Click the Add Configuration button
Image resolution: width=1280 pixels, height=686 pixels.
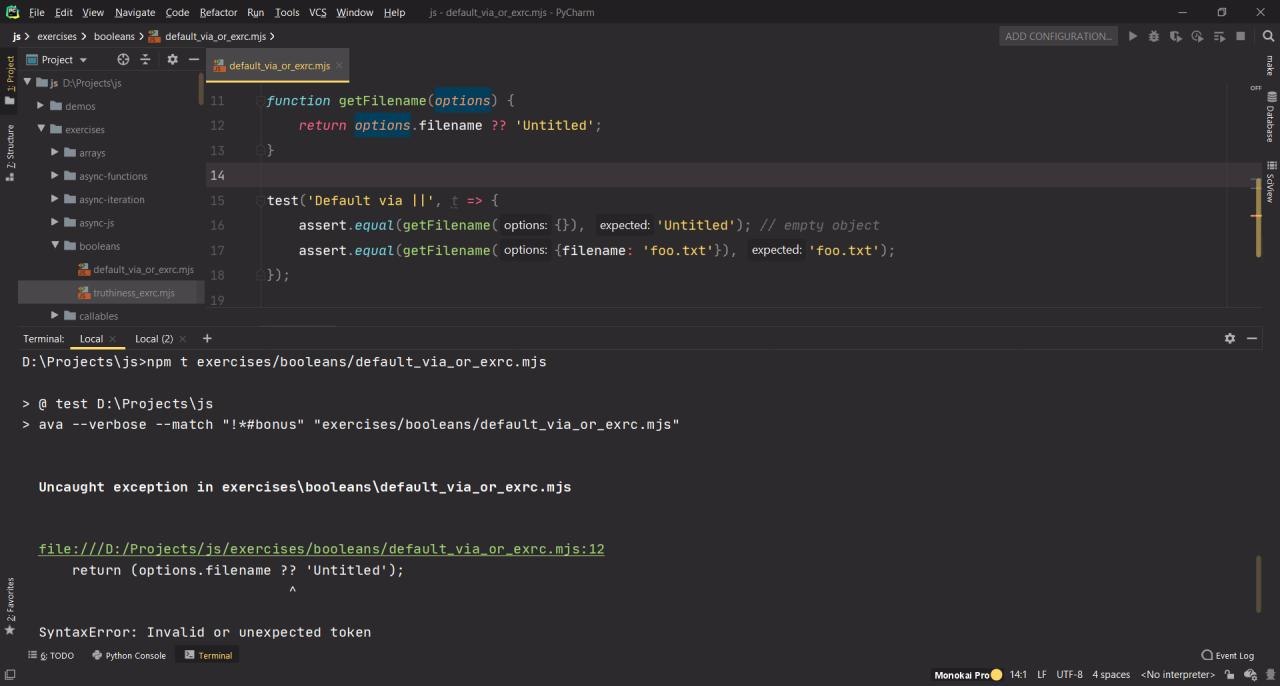[x=1058, y=36]
